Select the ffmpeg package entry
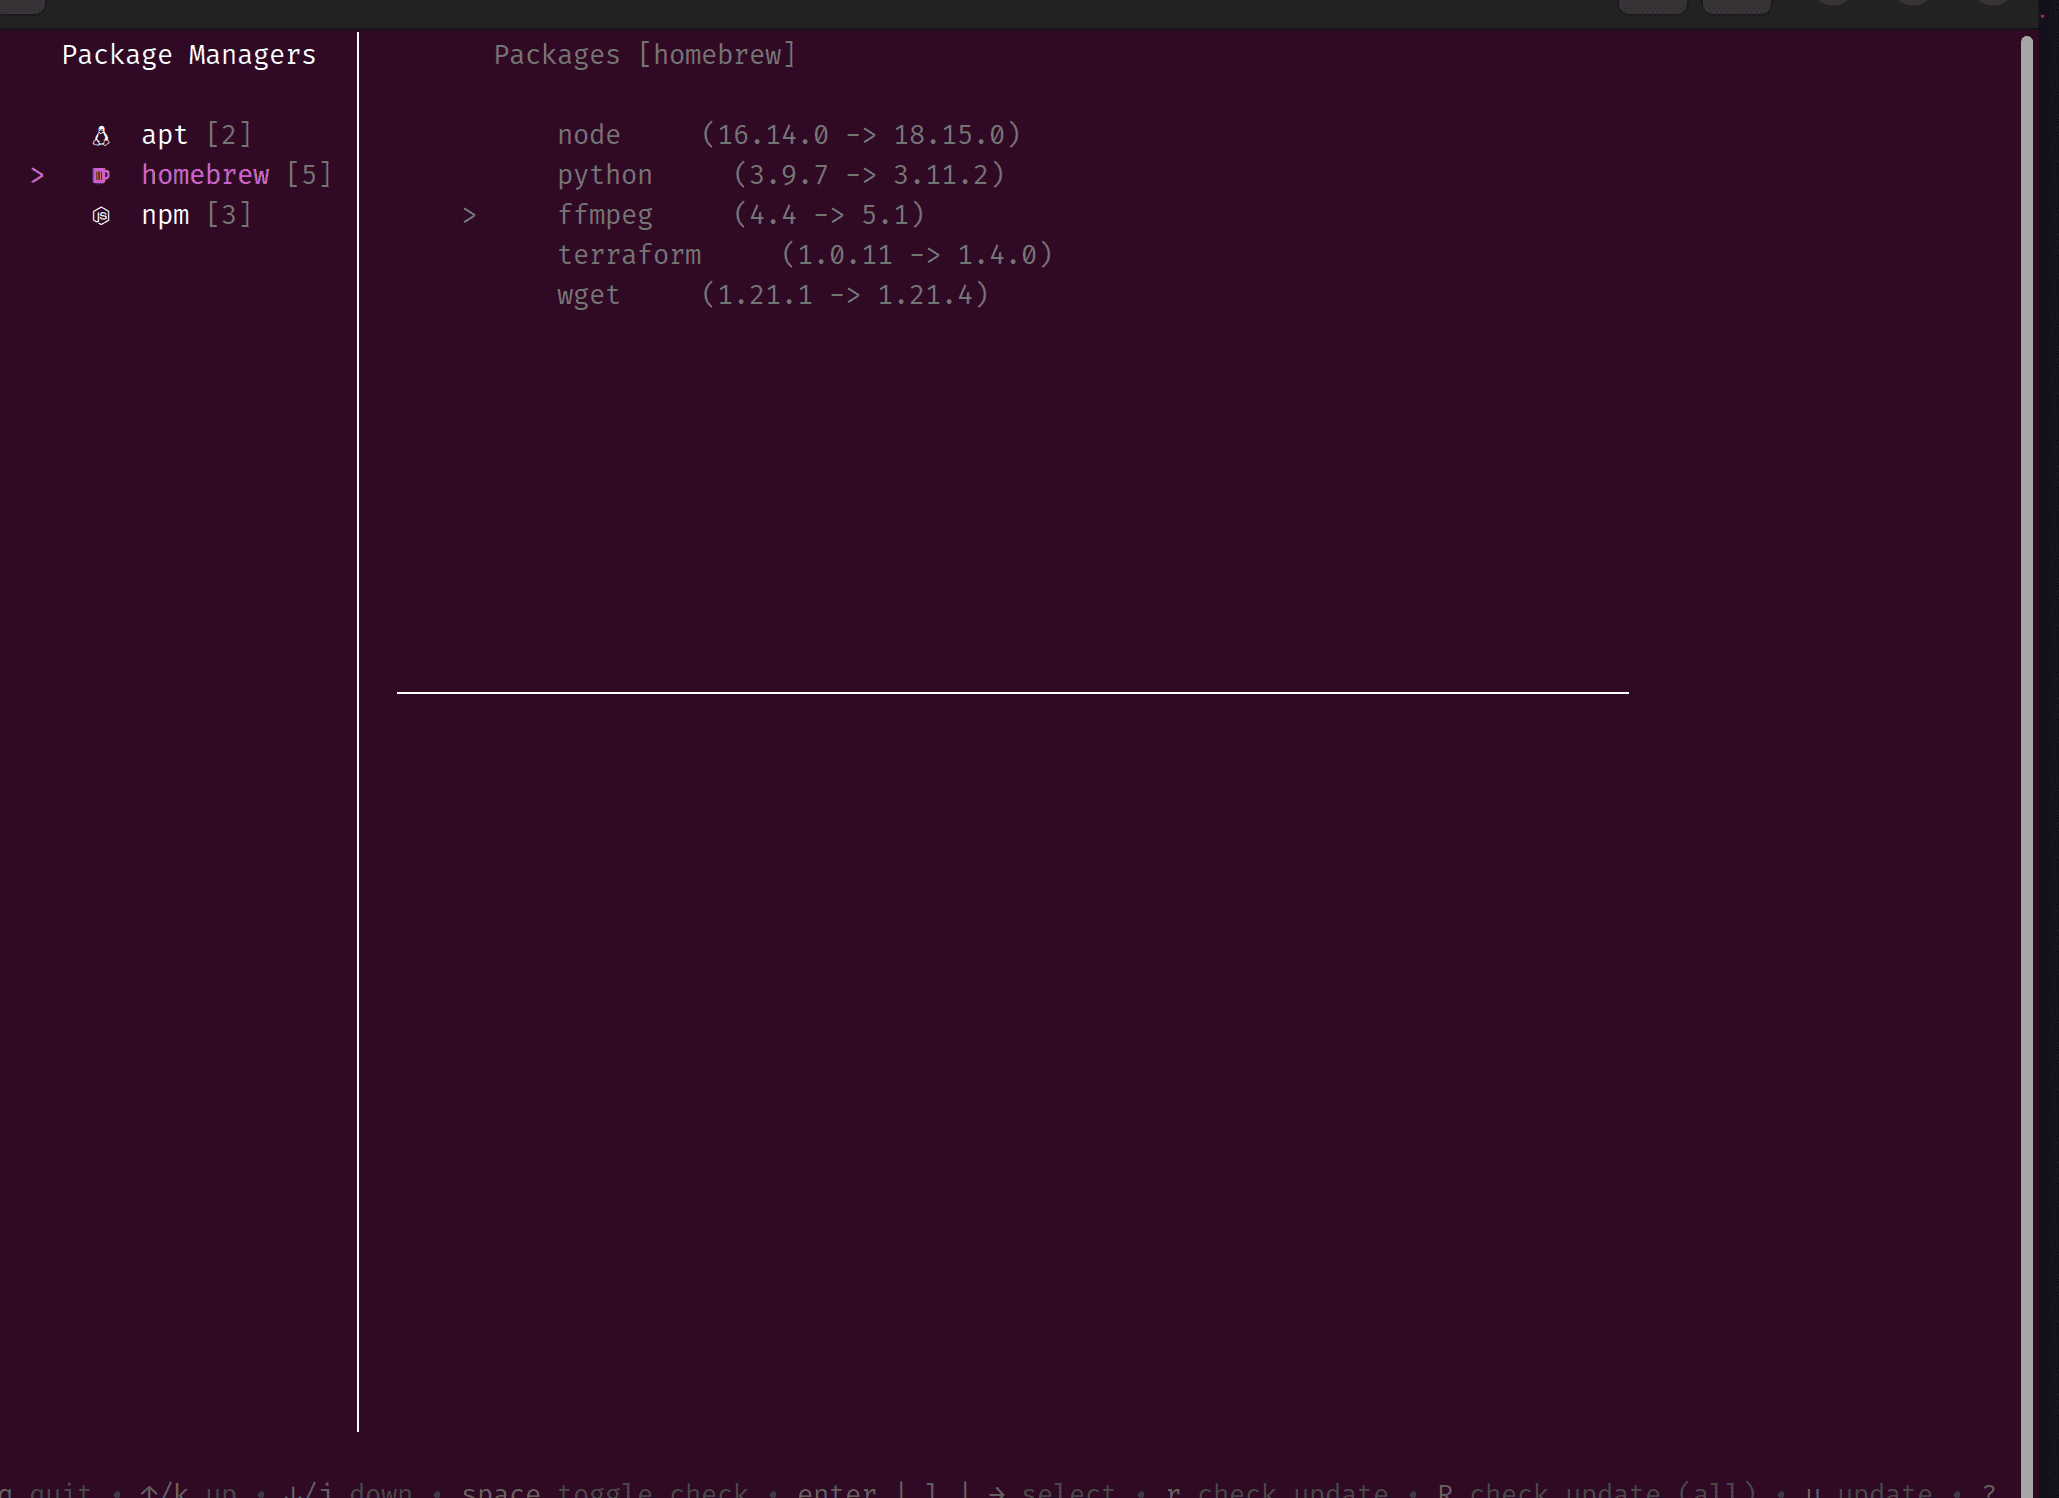Screen dimensions: 2059x1498 pos(605,215)
